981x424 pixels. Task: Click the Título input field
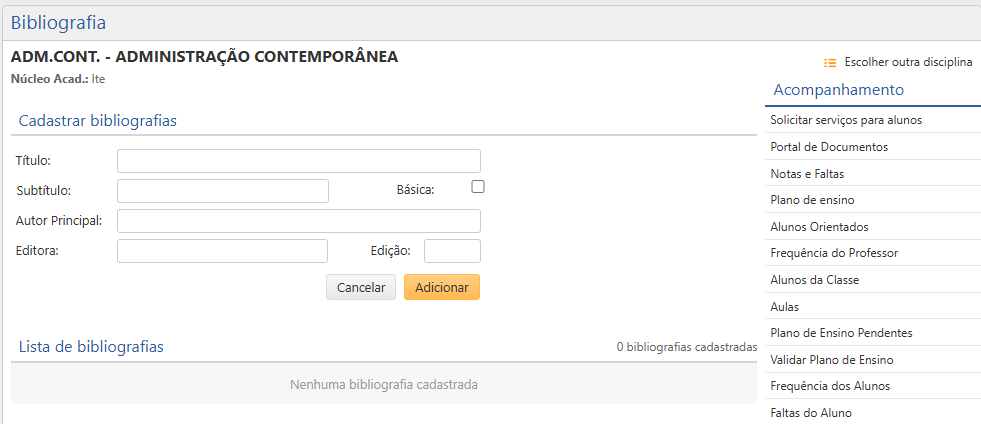click(x=298, y=161)
